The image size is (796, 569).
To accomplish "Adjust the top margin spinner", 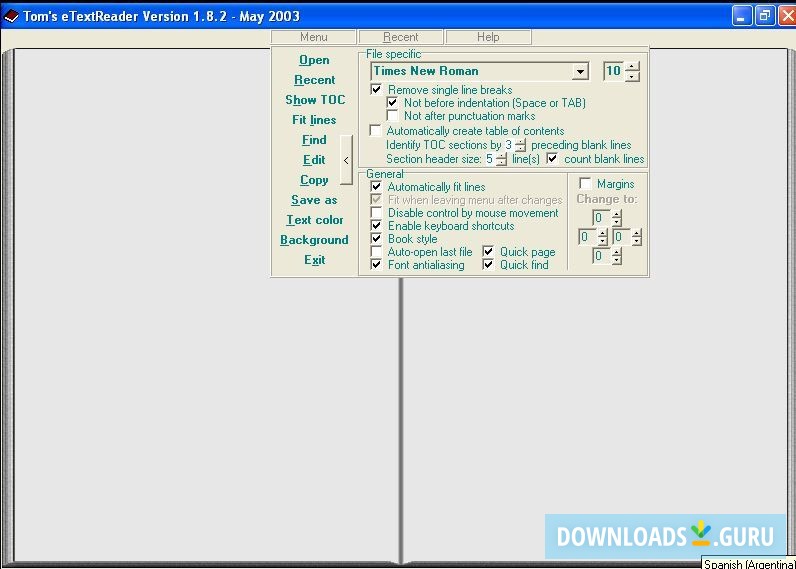I will coord(616,218).
